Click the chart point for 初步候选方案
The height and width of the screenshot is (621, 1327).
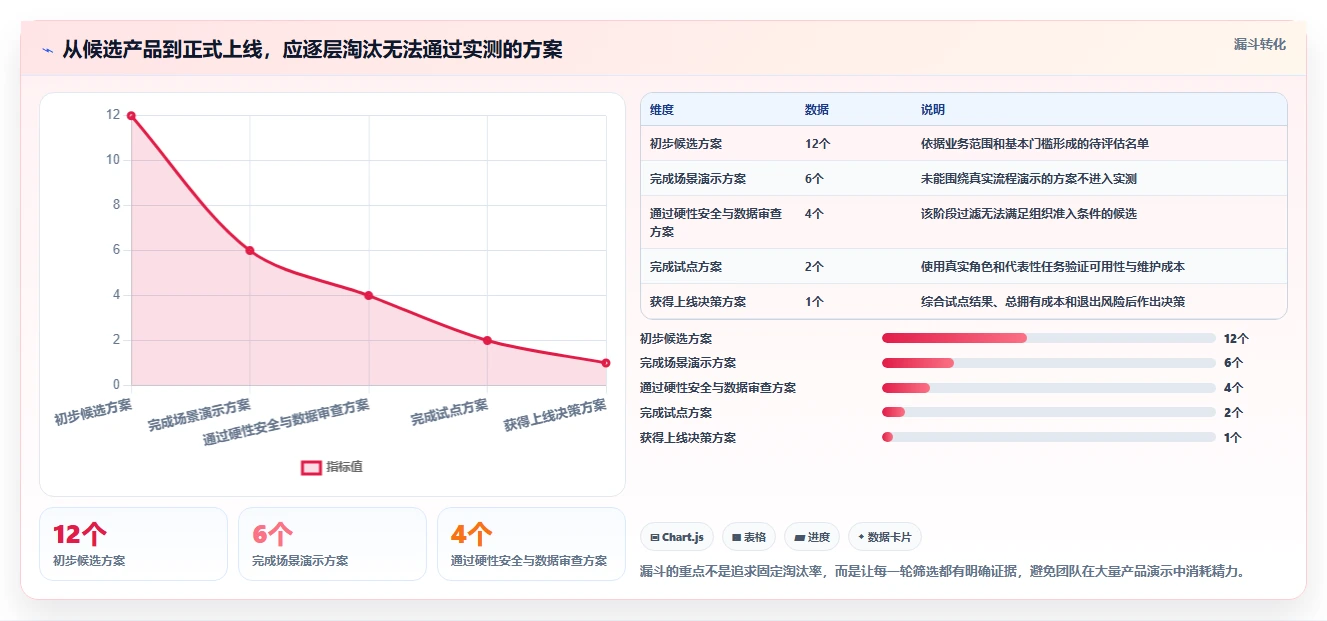[131, 116]
